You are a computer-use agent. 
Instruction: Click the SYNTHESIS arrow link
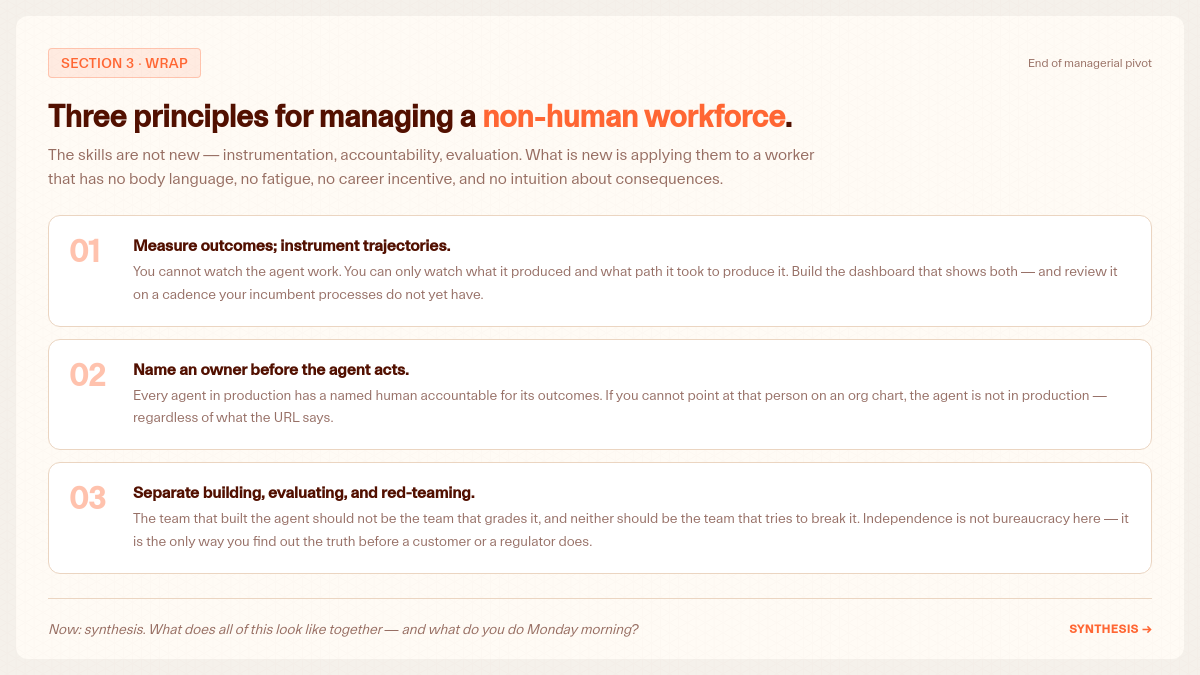(1110, 629)
